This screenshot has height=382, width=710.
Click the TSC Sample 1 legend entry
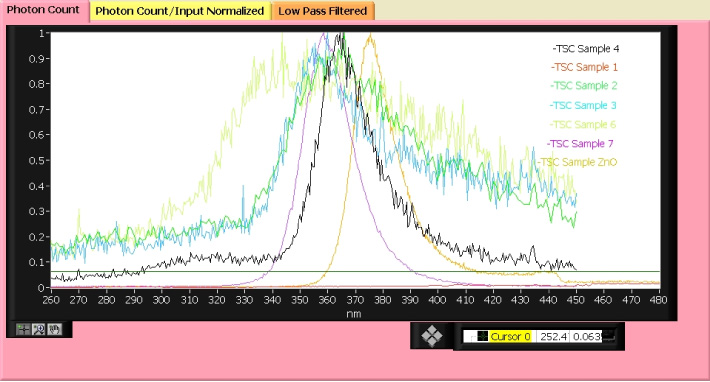pos(584,67)
